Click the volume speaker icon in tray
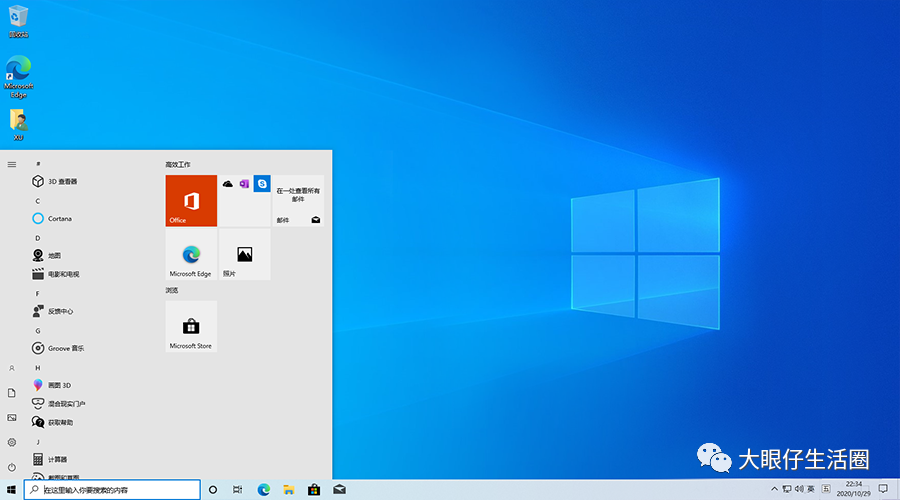 click(x=799, y=489)
